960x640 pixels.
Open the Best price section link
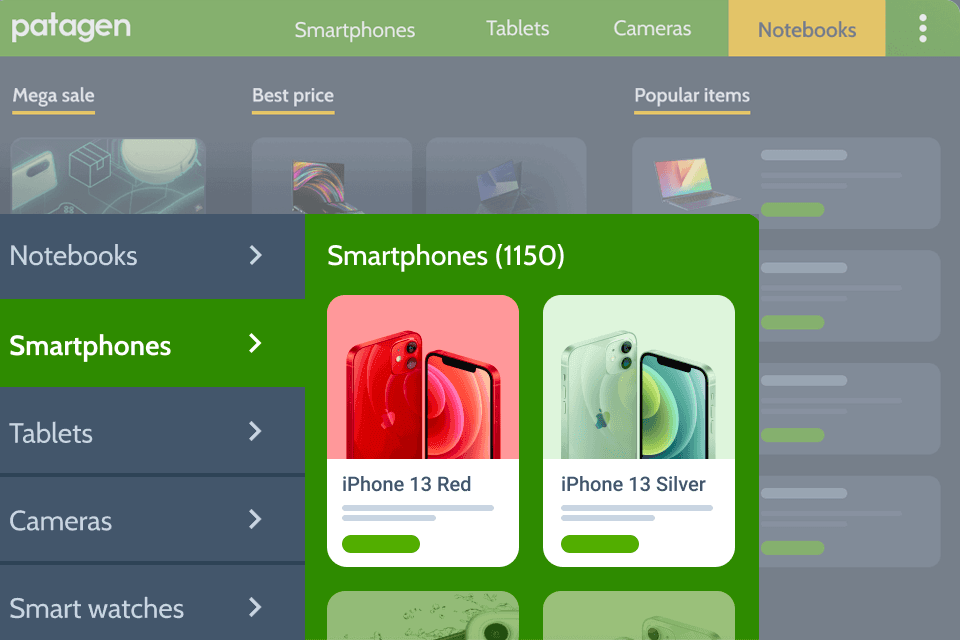click(x=293, y=96)
